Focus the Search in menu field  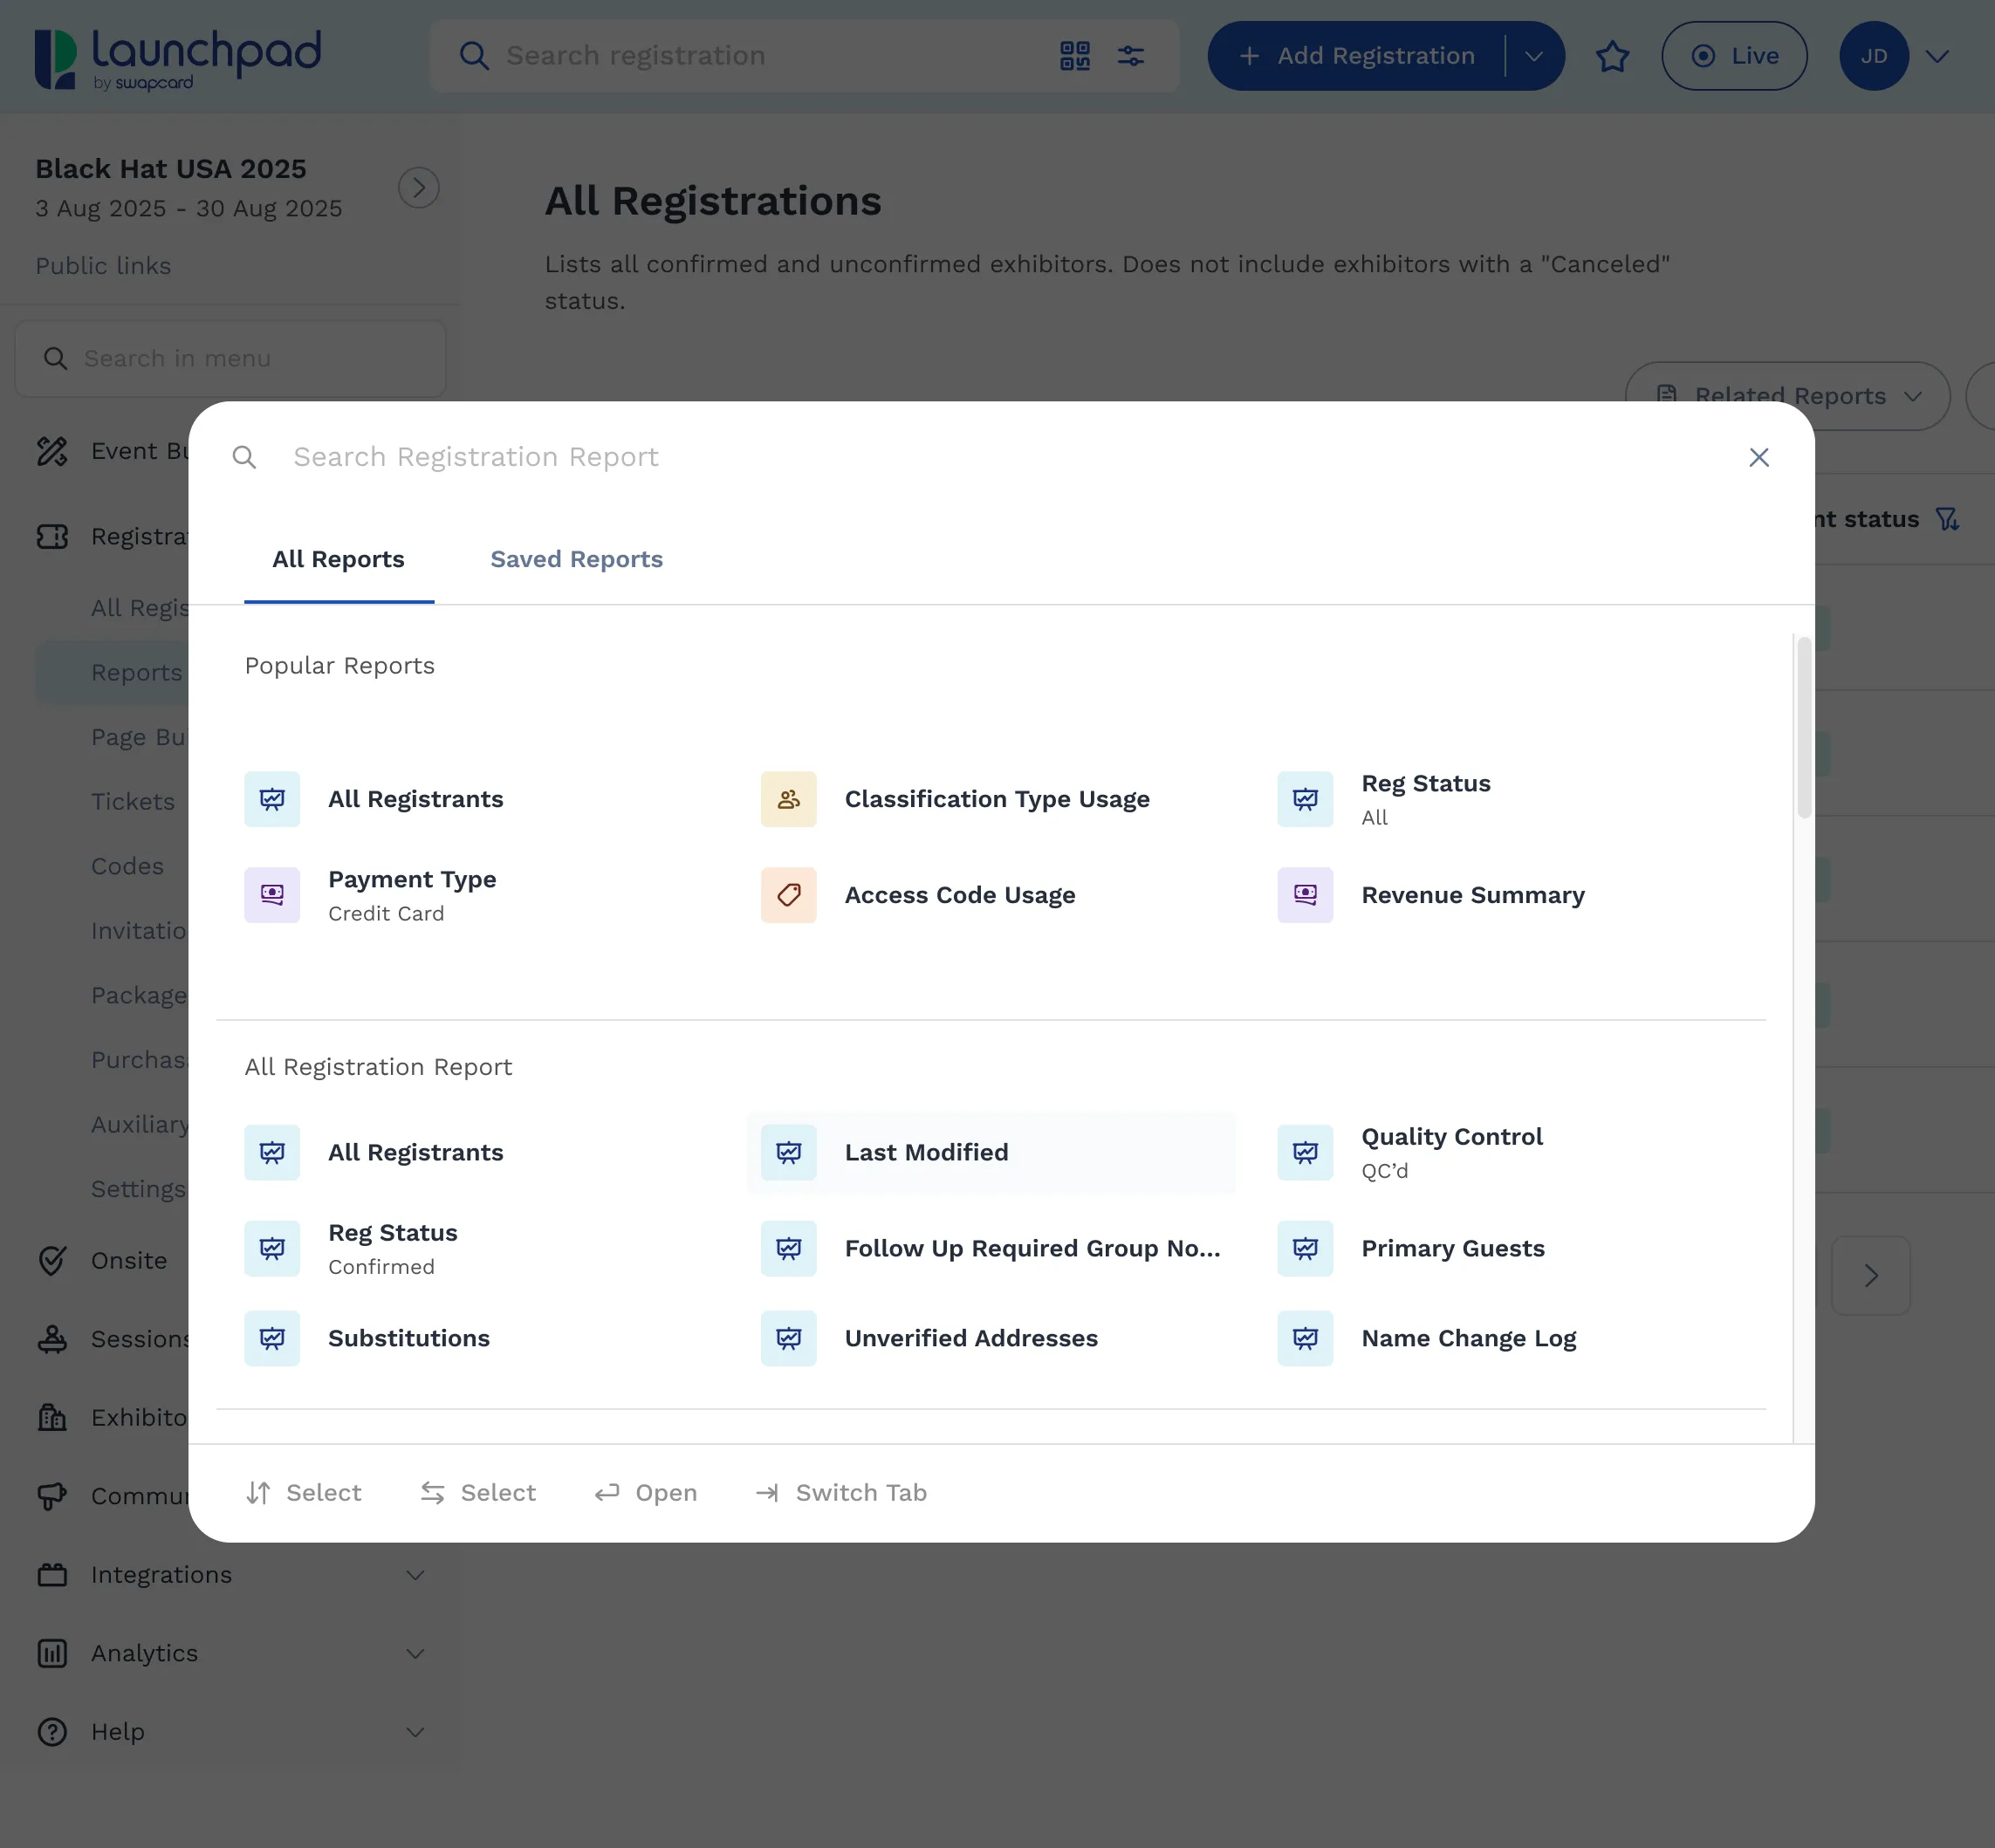[230, 358]
